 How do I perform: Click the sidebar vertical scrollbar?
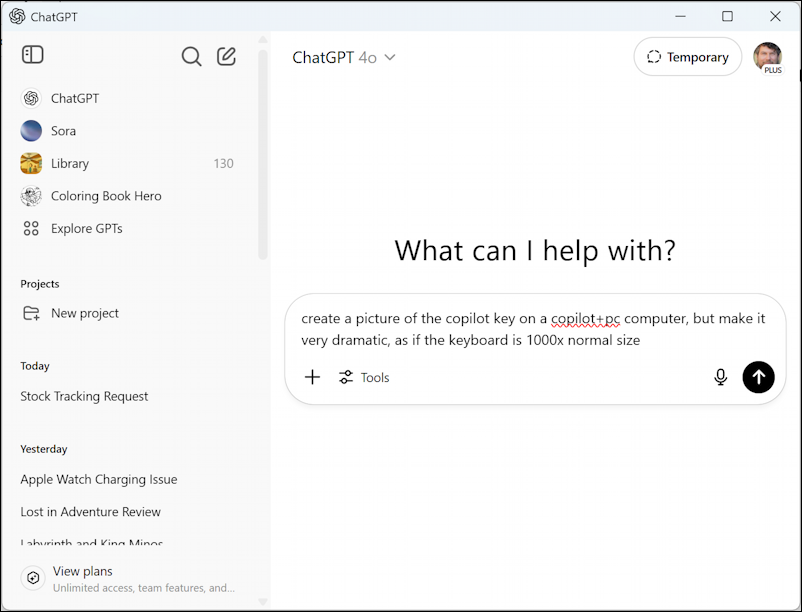pos(263,150)
